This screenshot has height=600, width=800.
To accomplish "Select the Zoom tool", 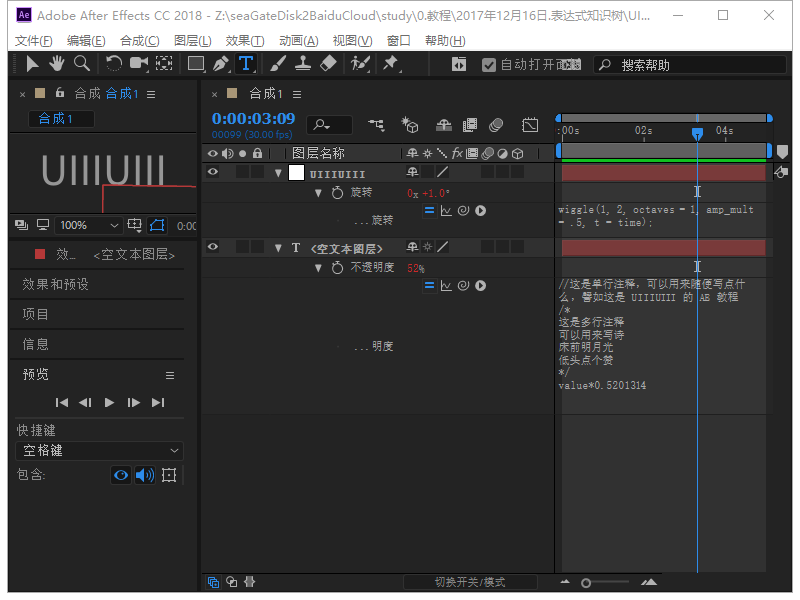I will [x=83, y=63].
